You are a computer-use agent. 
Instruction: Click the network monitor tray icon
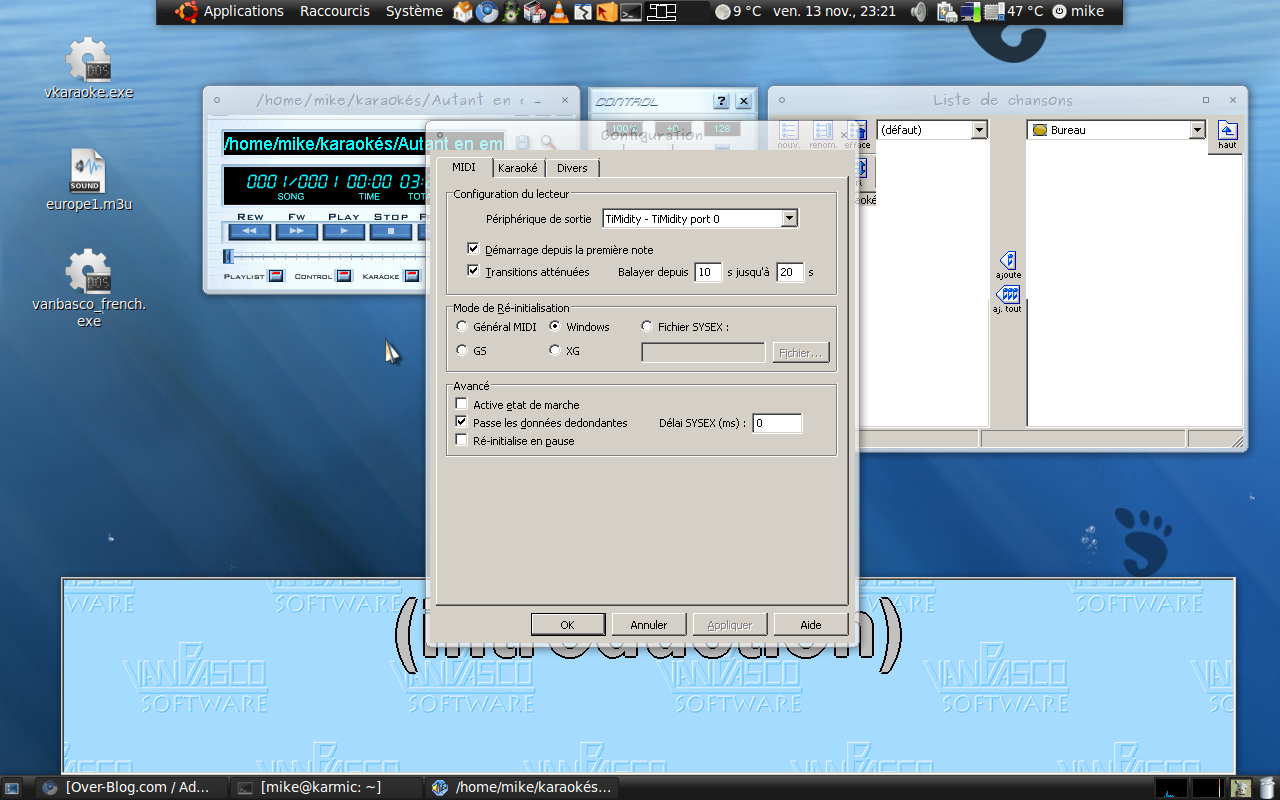970,12
